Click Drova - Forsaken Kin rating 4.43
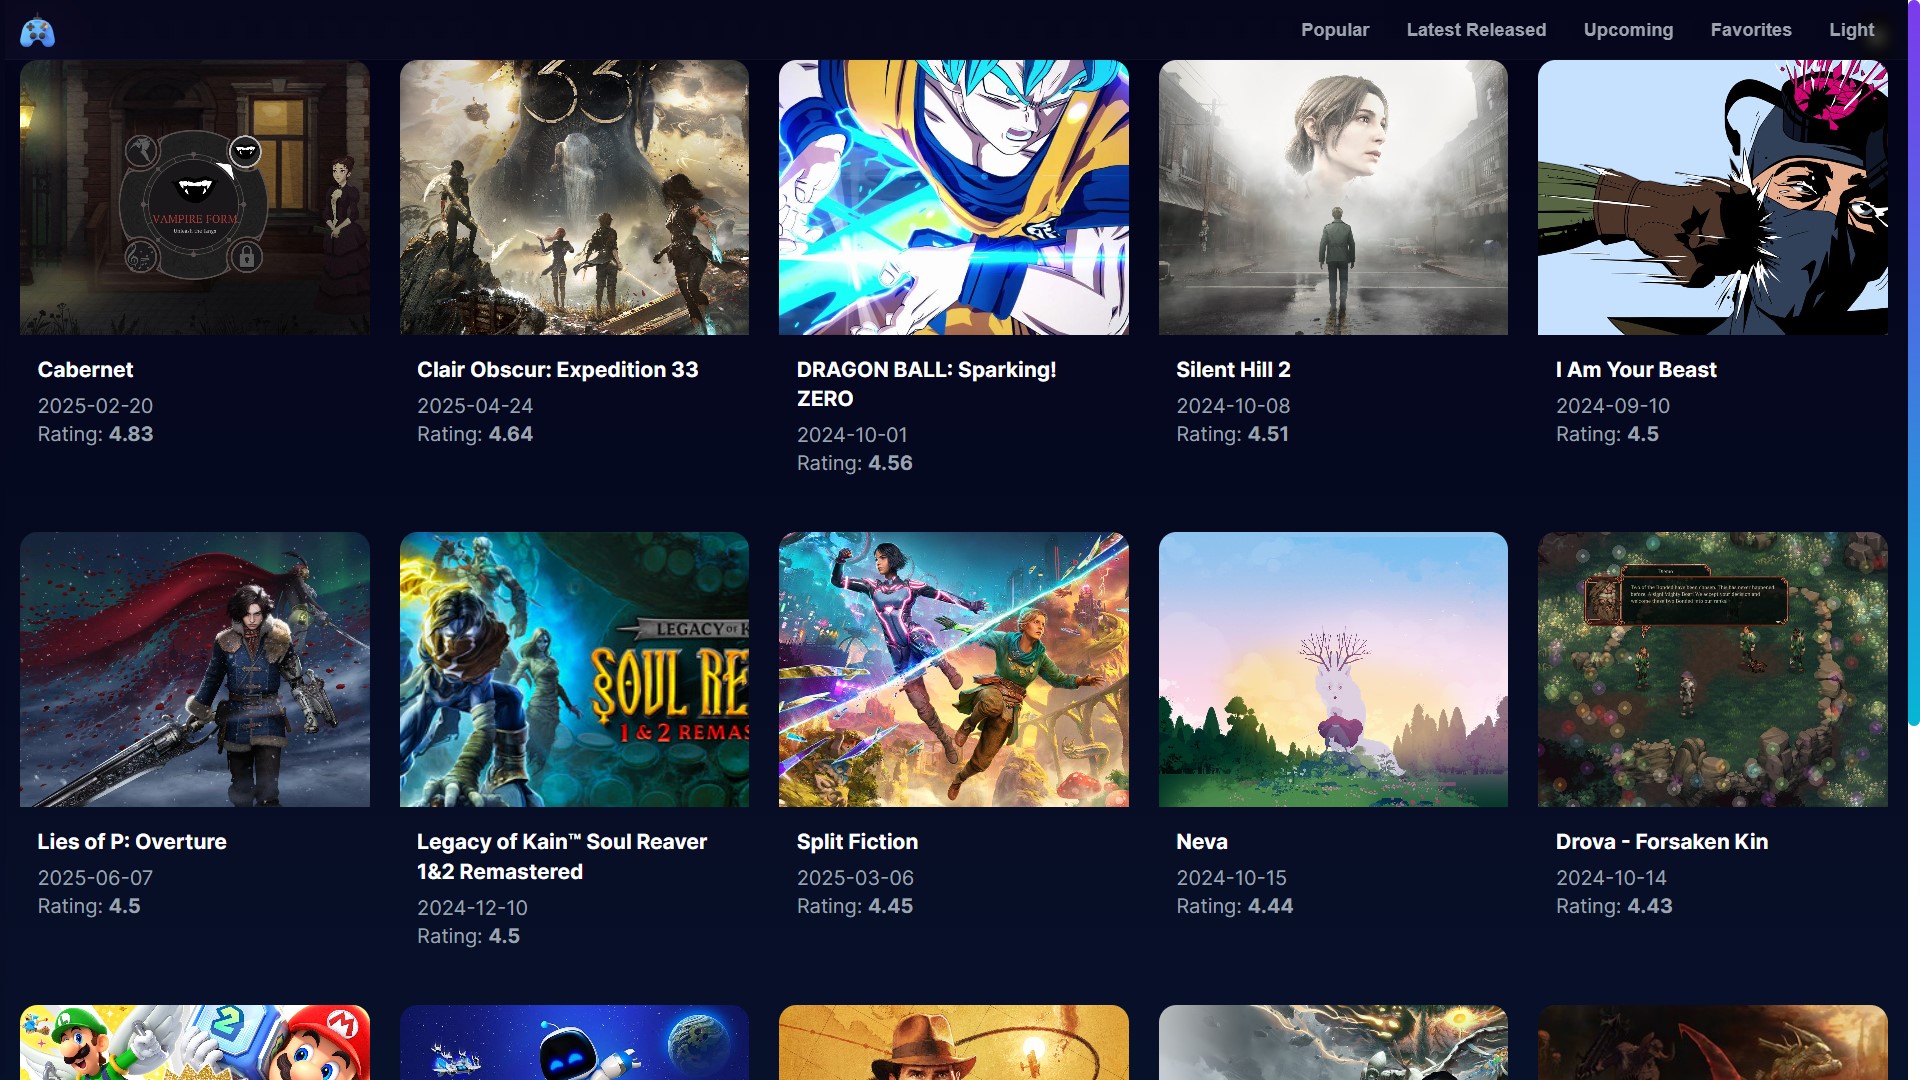This screenshot has height=1080, width=1920. [1614, 906]
